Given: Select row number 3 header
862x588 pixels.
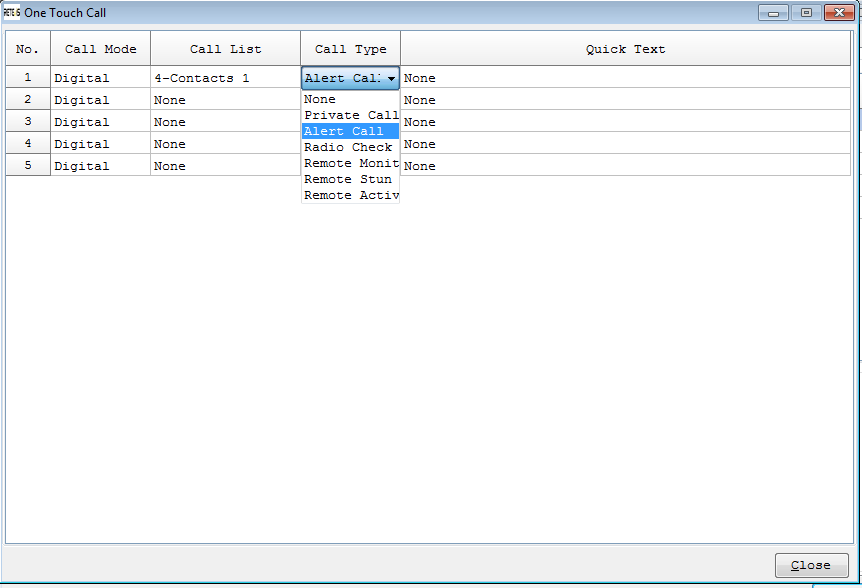Looking at the screenshot, I should click(28, 122).
